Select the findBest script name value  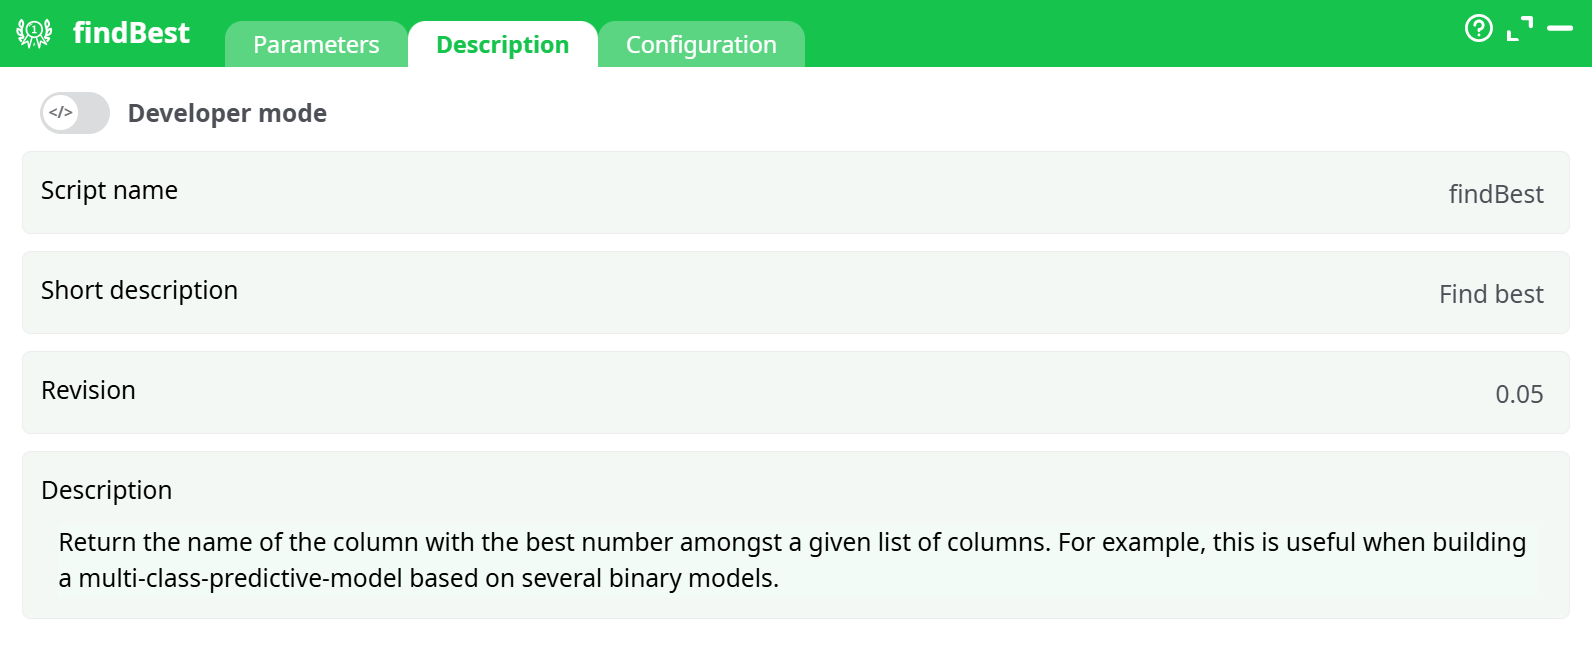pyautogui.click(x=1495, y=194)
